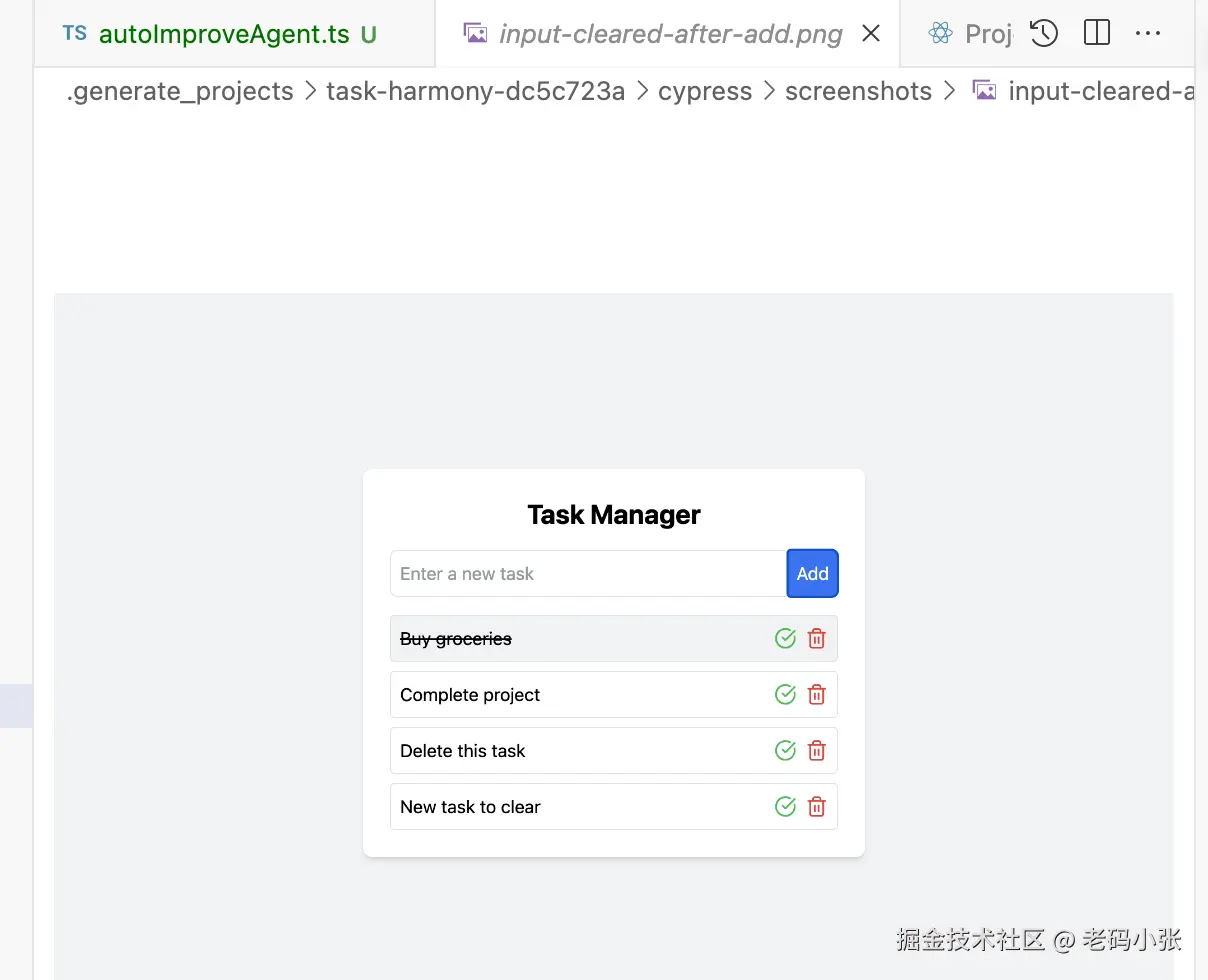Click the split editor icon

click(1096, 33)
